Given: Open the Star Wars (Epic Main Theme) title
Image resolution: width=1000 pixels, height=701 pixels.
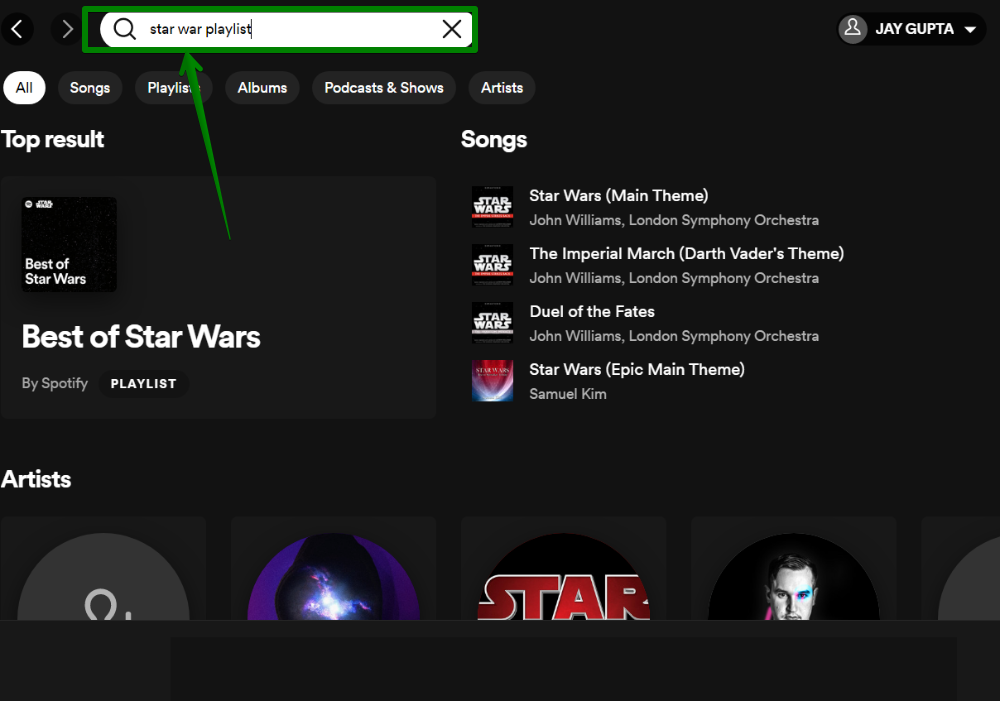Looking at the screenshot, I should (637, 369).
